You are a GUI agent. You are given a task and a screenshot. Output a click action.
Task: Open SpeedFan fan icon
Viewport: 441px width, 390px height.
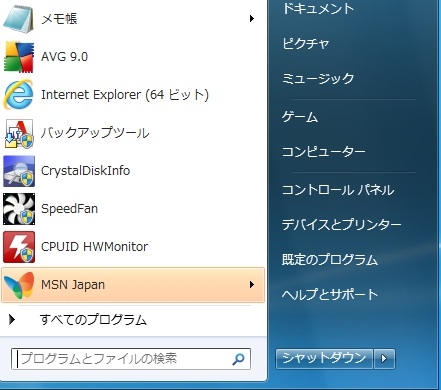coord(19,209)
